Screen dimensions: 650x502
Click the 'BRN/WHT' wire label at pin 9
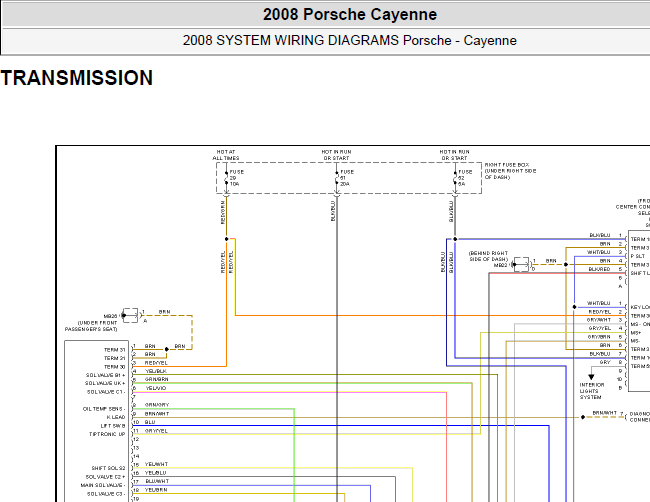(157, 414)
